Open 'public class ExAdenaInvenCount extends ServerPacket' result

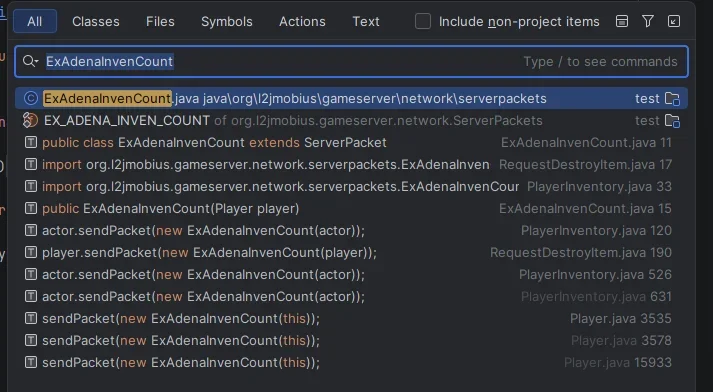click(x=351, y=142)
